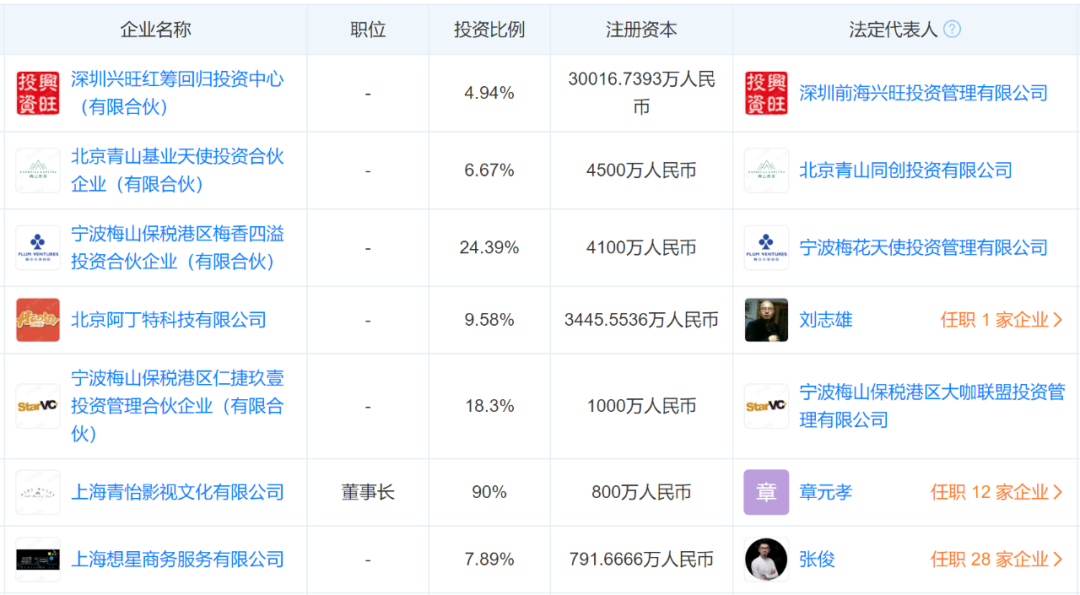Viewport: 1080px width, 595px height.
Task: Click the 北京青山基业天使投资 company logo
Action: pos(38,170)
